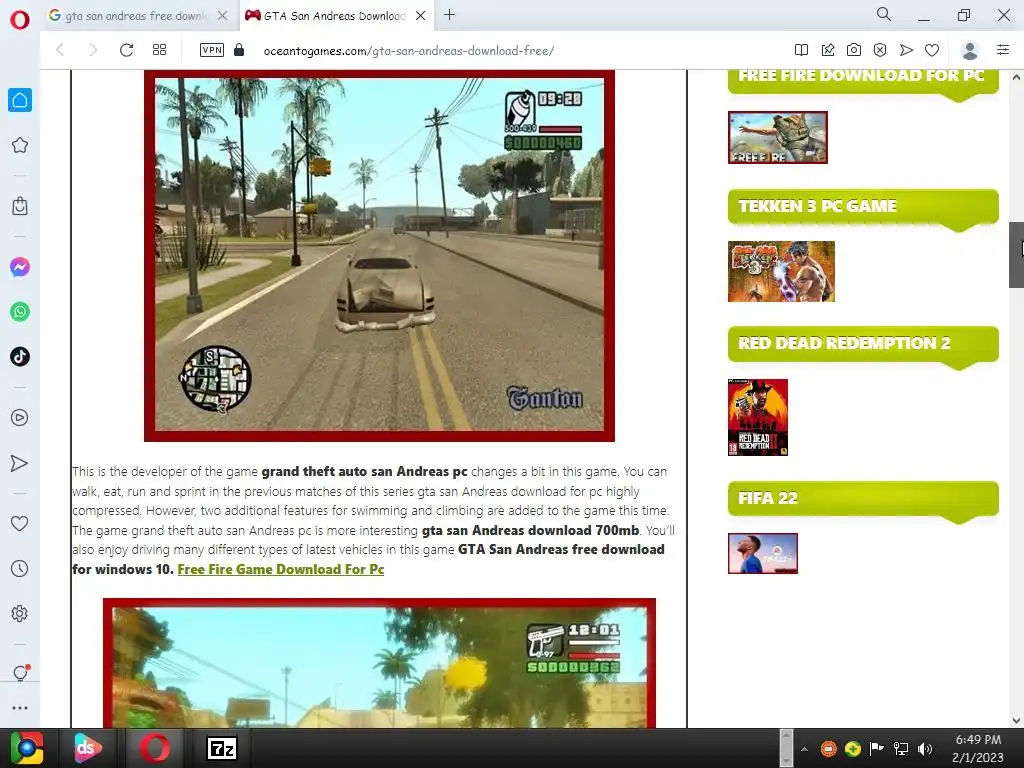Click the FIFA 22 thumbnail image
This screenshot has height=768, width=1024.
763,554
